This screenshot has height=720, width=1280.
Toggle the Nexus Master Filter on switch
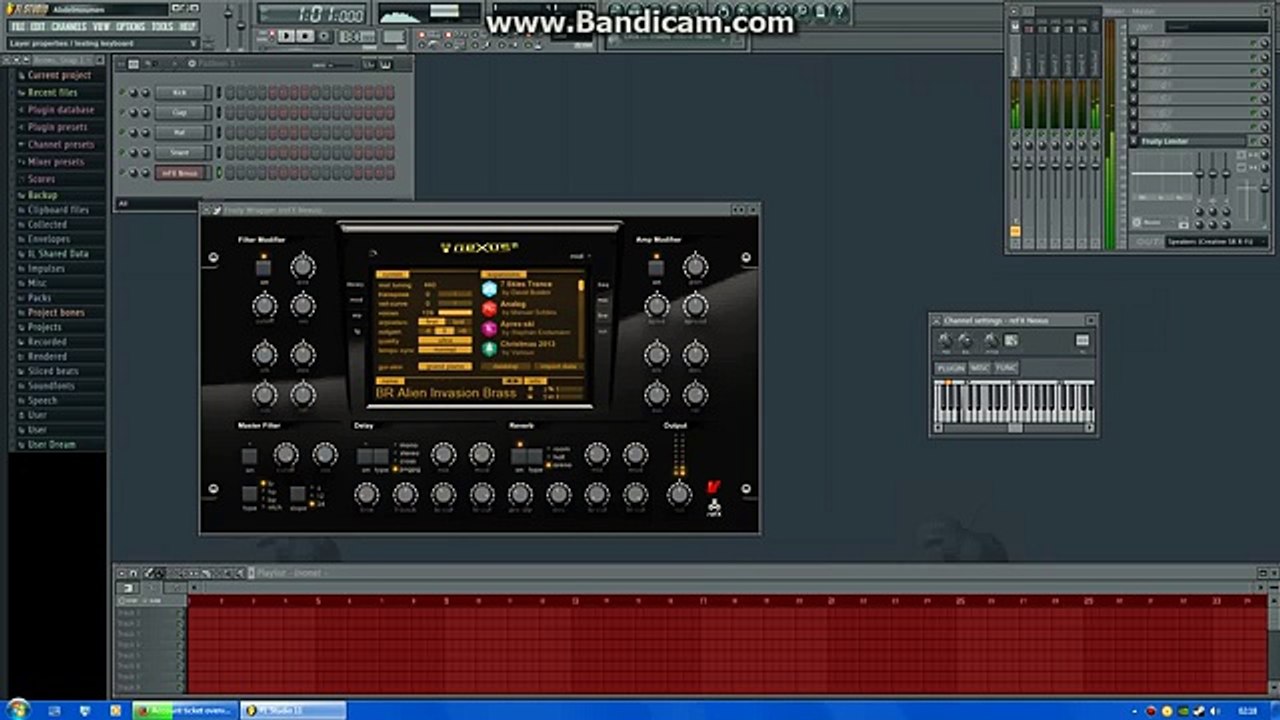tap(249, 456)
